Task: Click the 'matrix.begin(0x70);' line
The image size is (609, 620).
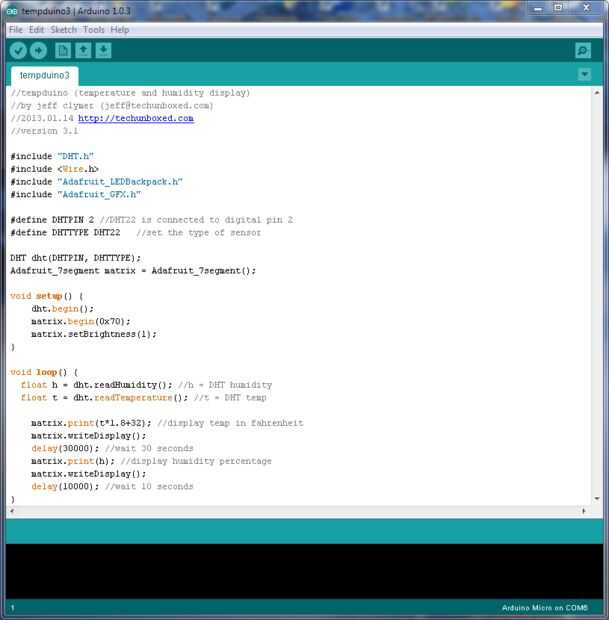Action: pyautogui.click(x=81, y=321)
